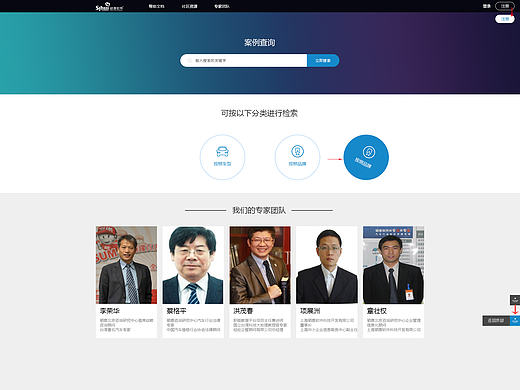
Task: Click the blue back-to-top icon
Action: tap(515, 321)
